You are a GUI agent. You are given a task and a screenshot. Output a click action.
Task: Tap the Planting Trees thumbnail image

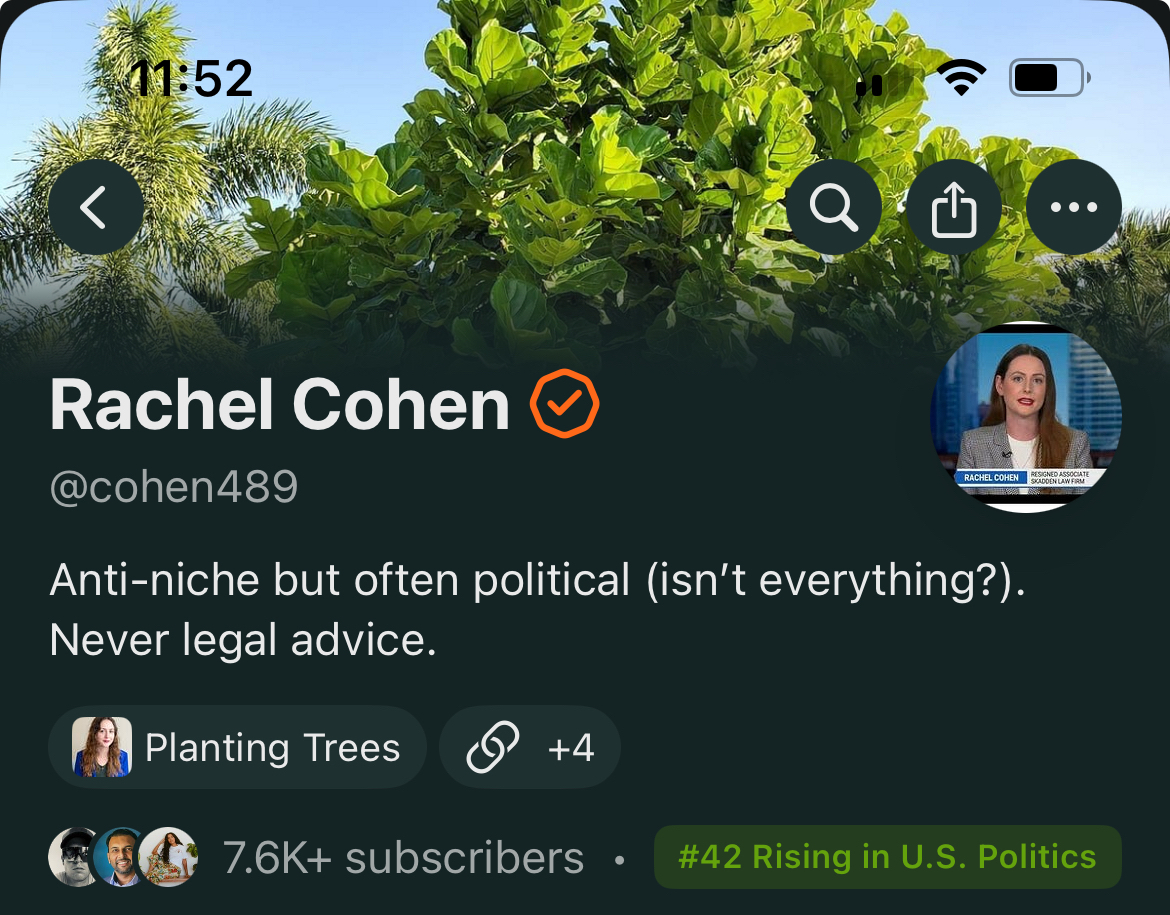coord(101,747)
